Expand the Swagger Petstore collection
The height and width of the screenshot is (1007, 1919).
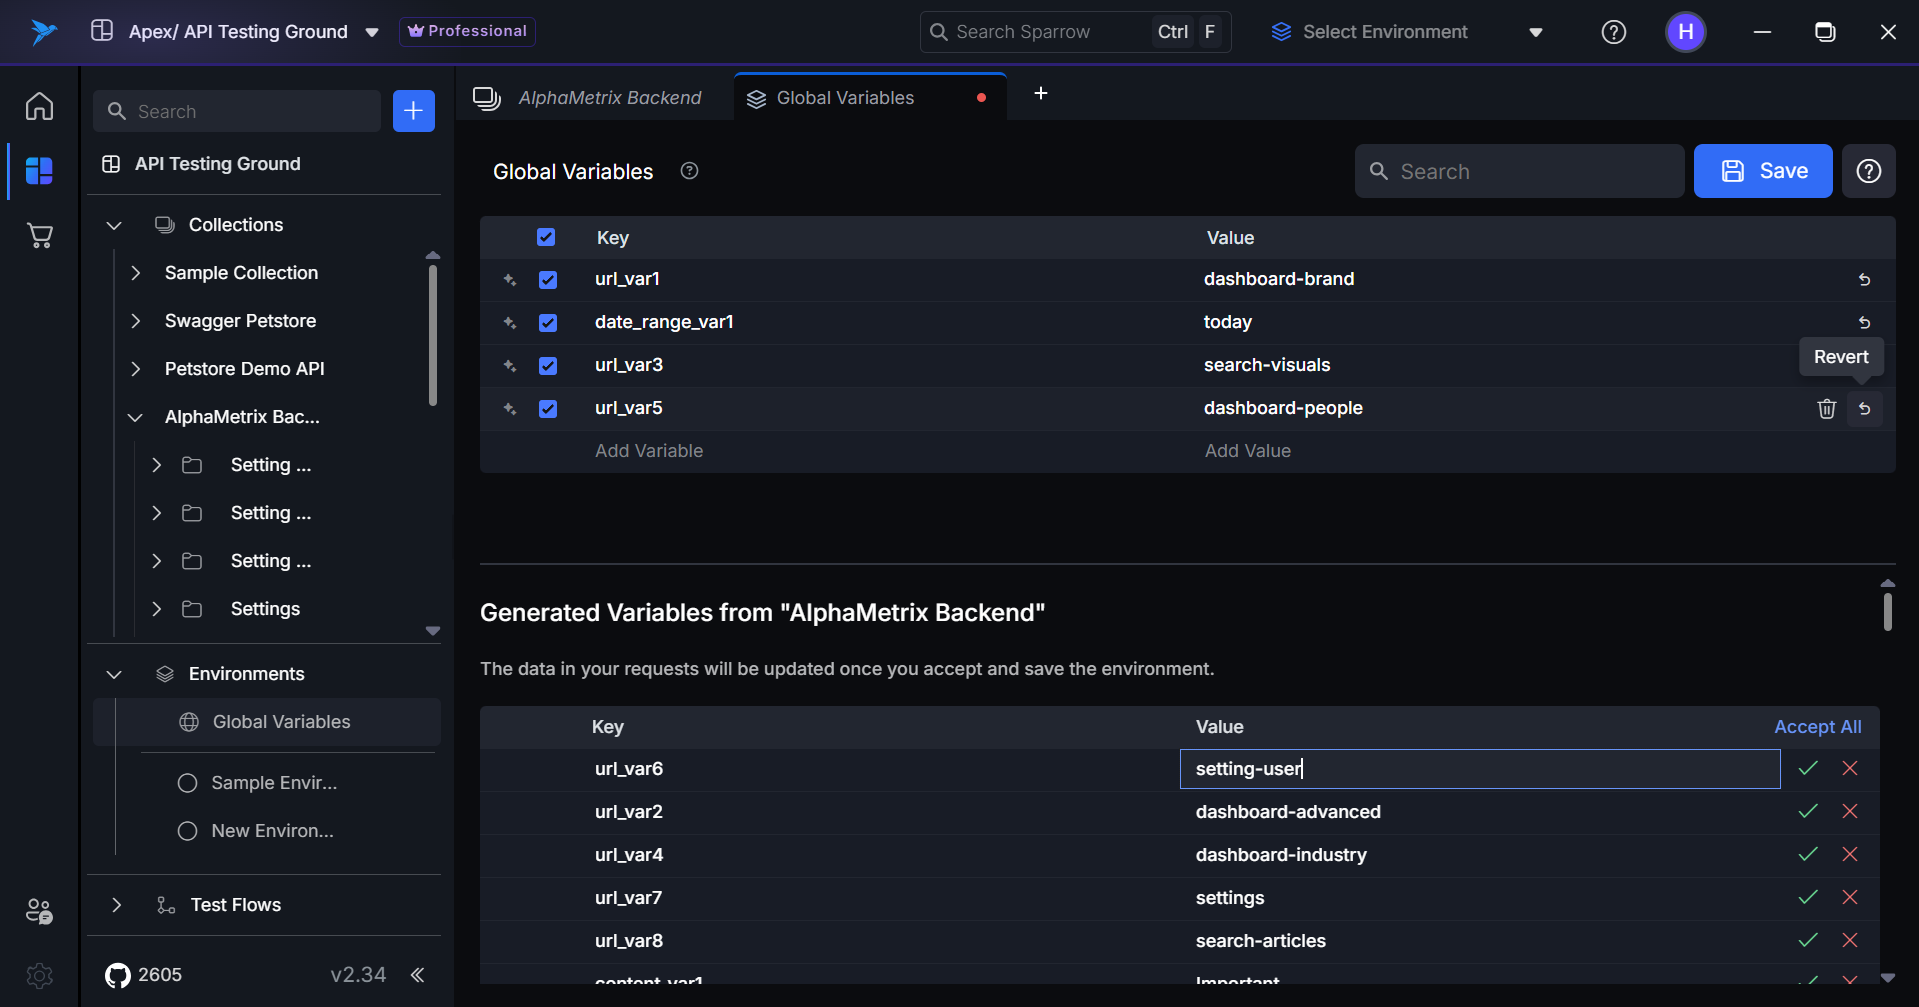click(x=136, y=321)
